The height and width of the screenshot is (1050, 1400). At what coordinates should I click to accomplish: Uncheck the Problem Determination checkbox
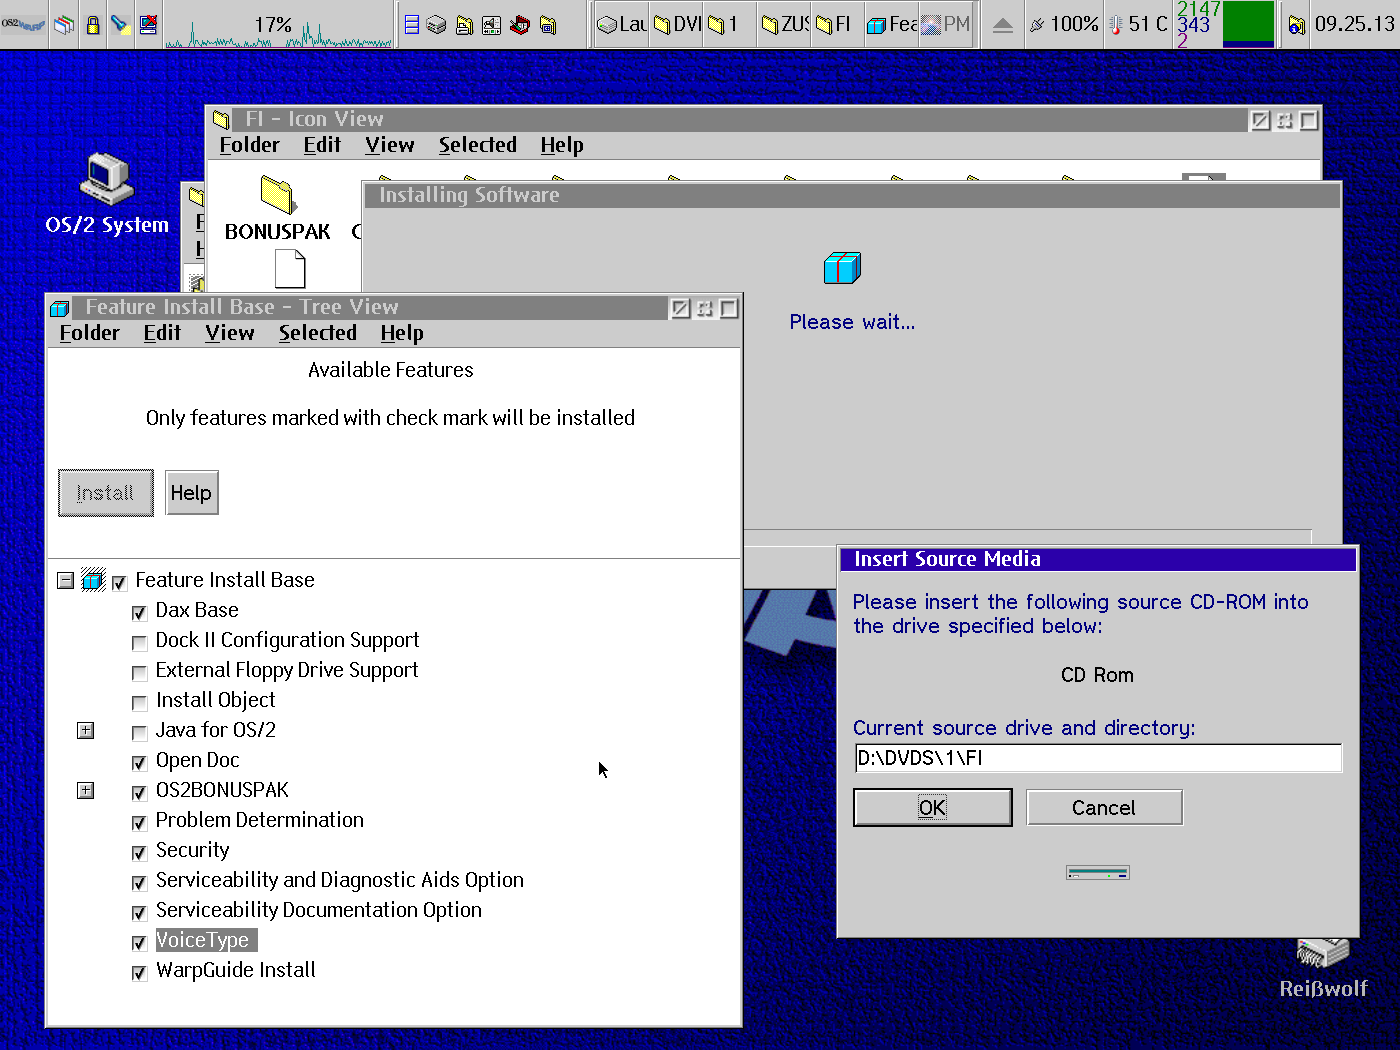139,822
